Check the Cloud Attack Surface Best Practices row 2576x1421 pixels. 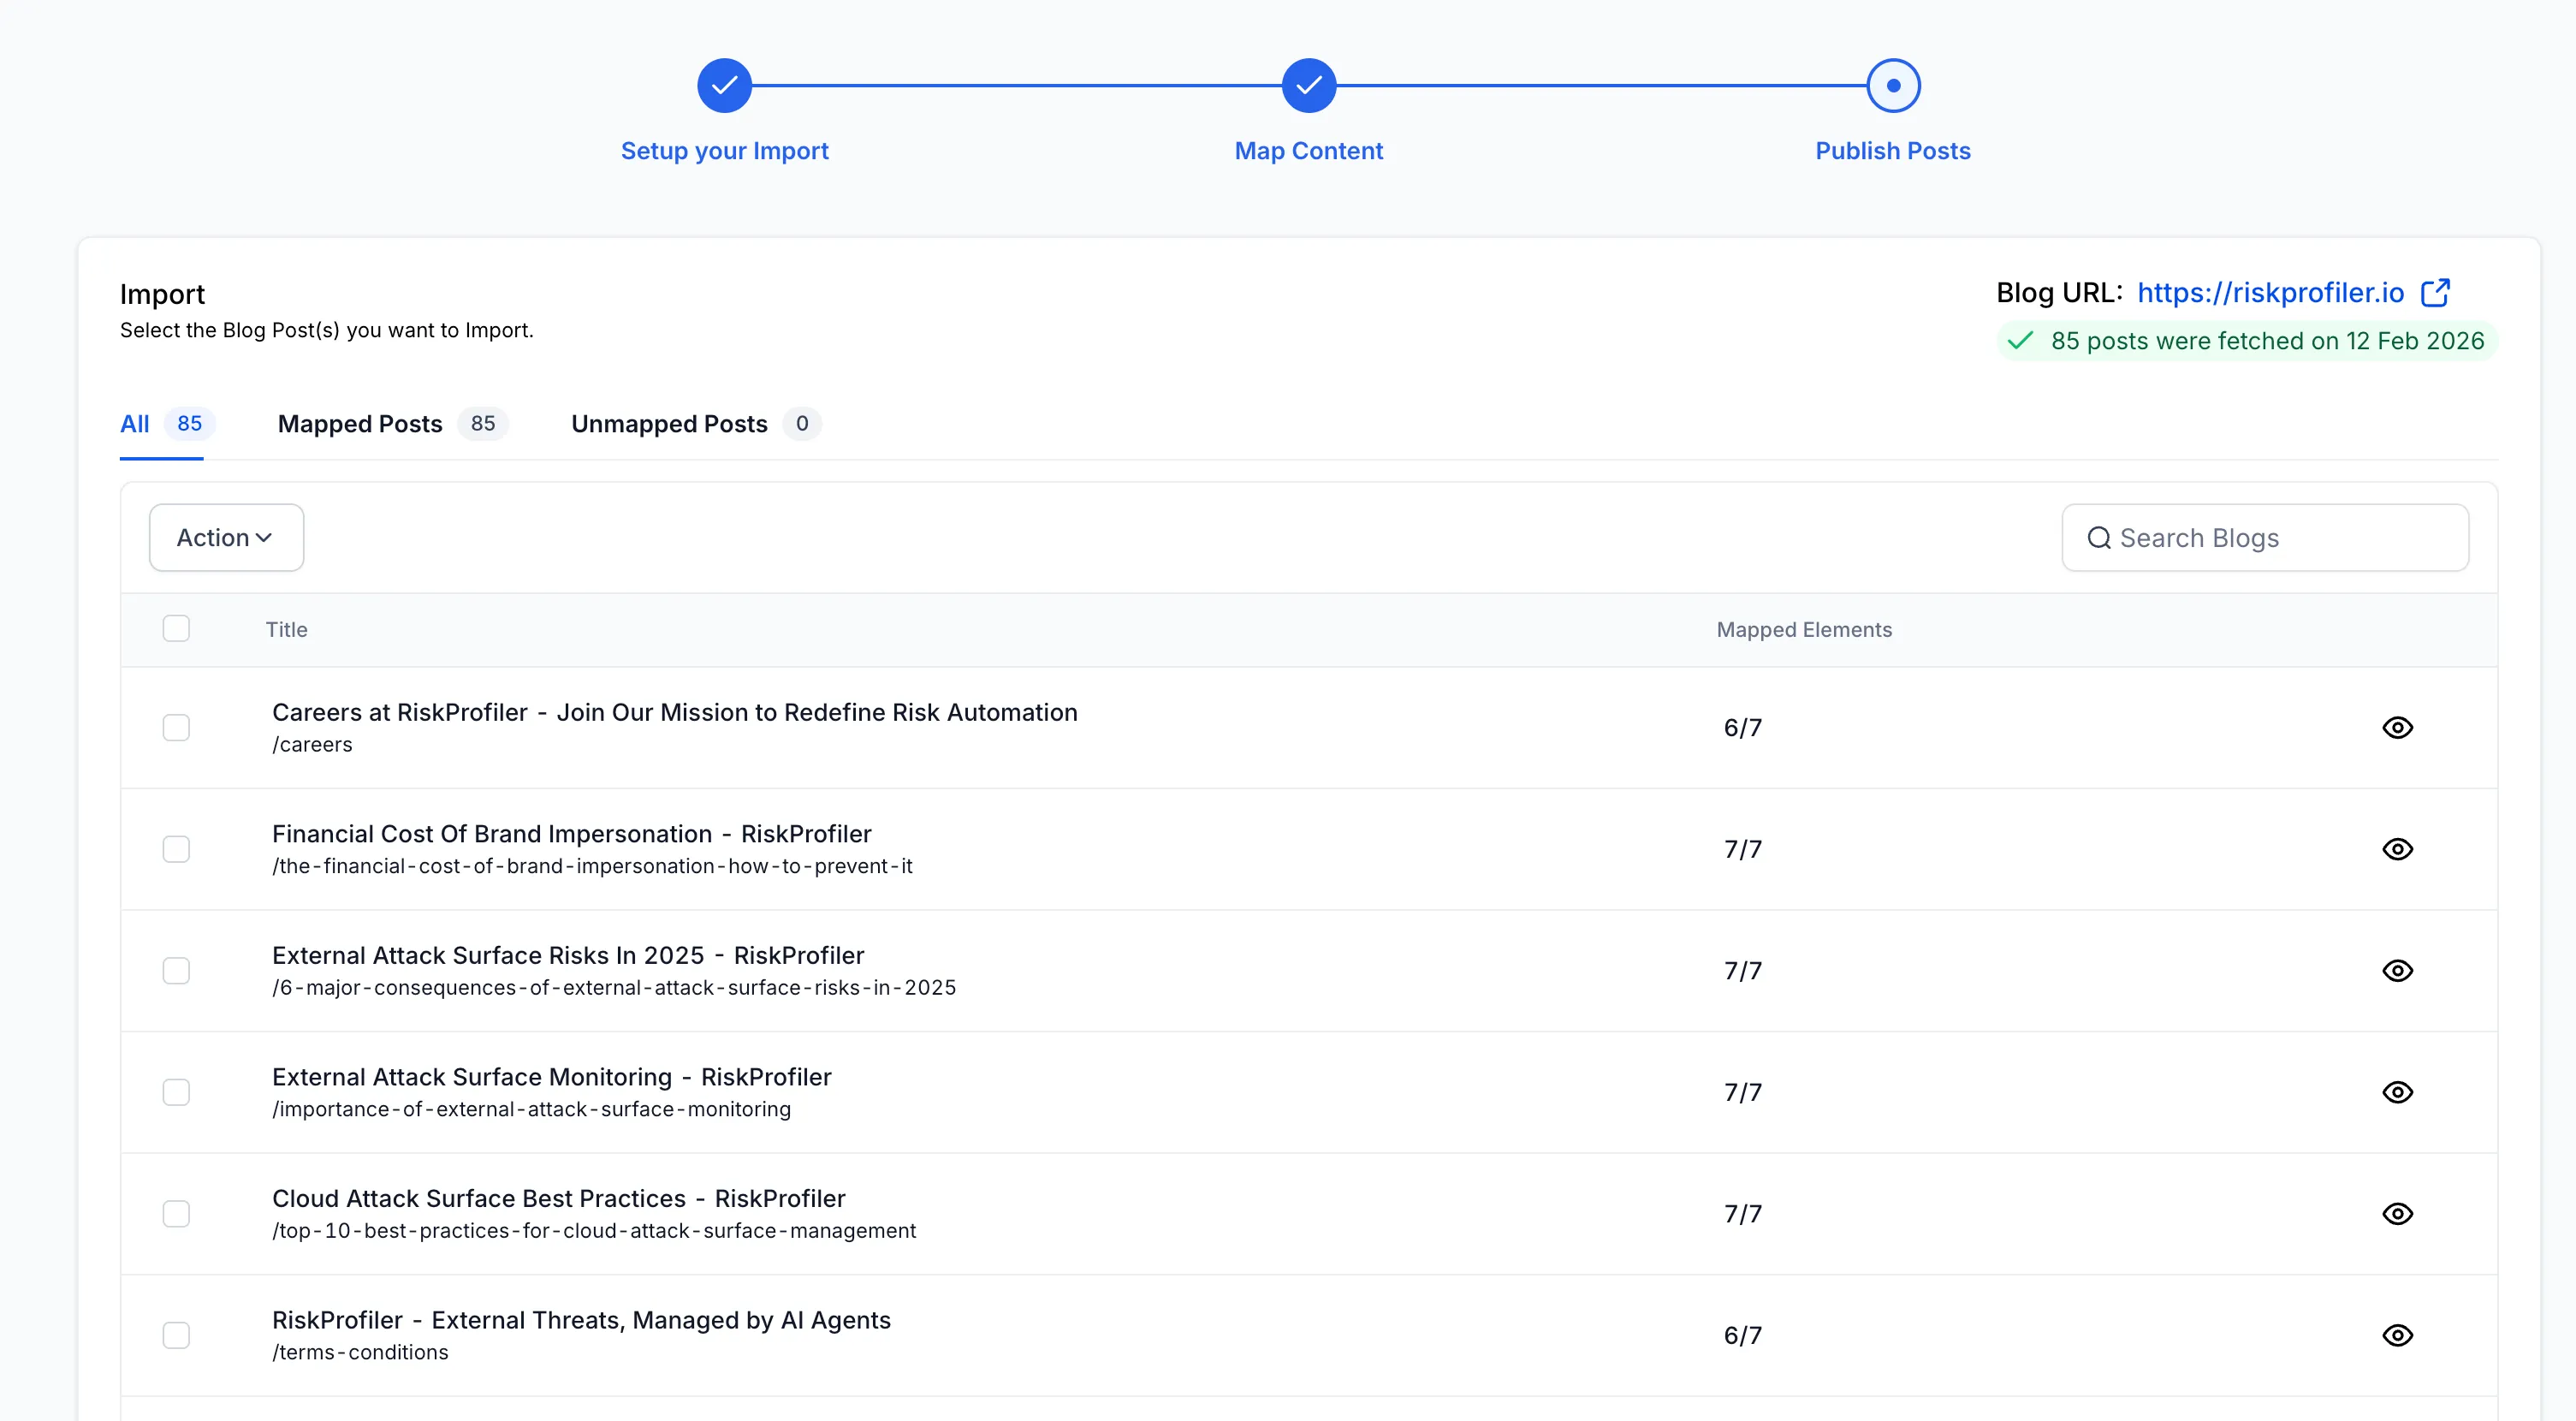176,1213
